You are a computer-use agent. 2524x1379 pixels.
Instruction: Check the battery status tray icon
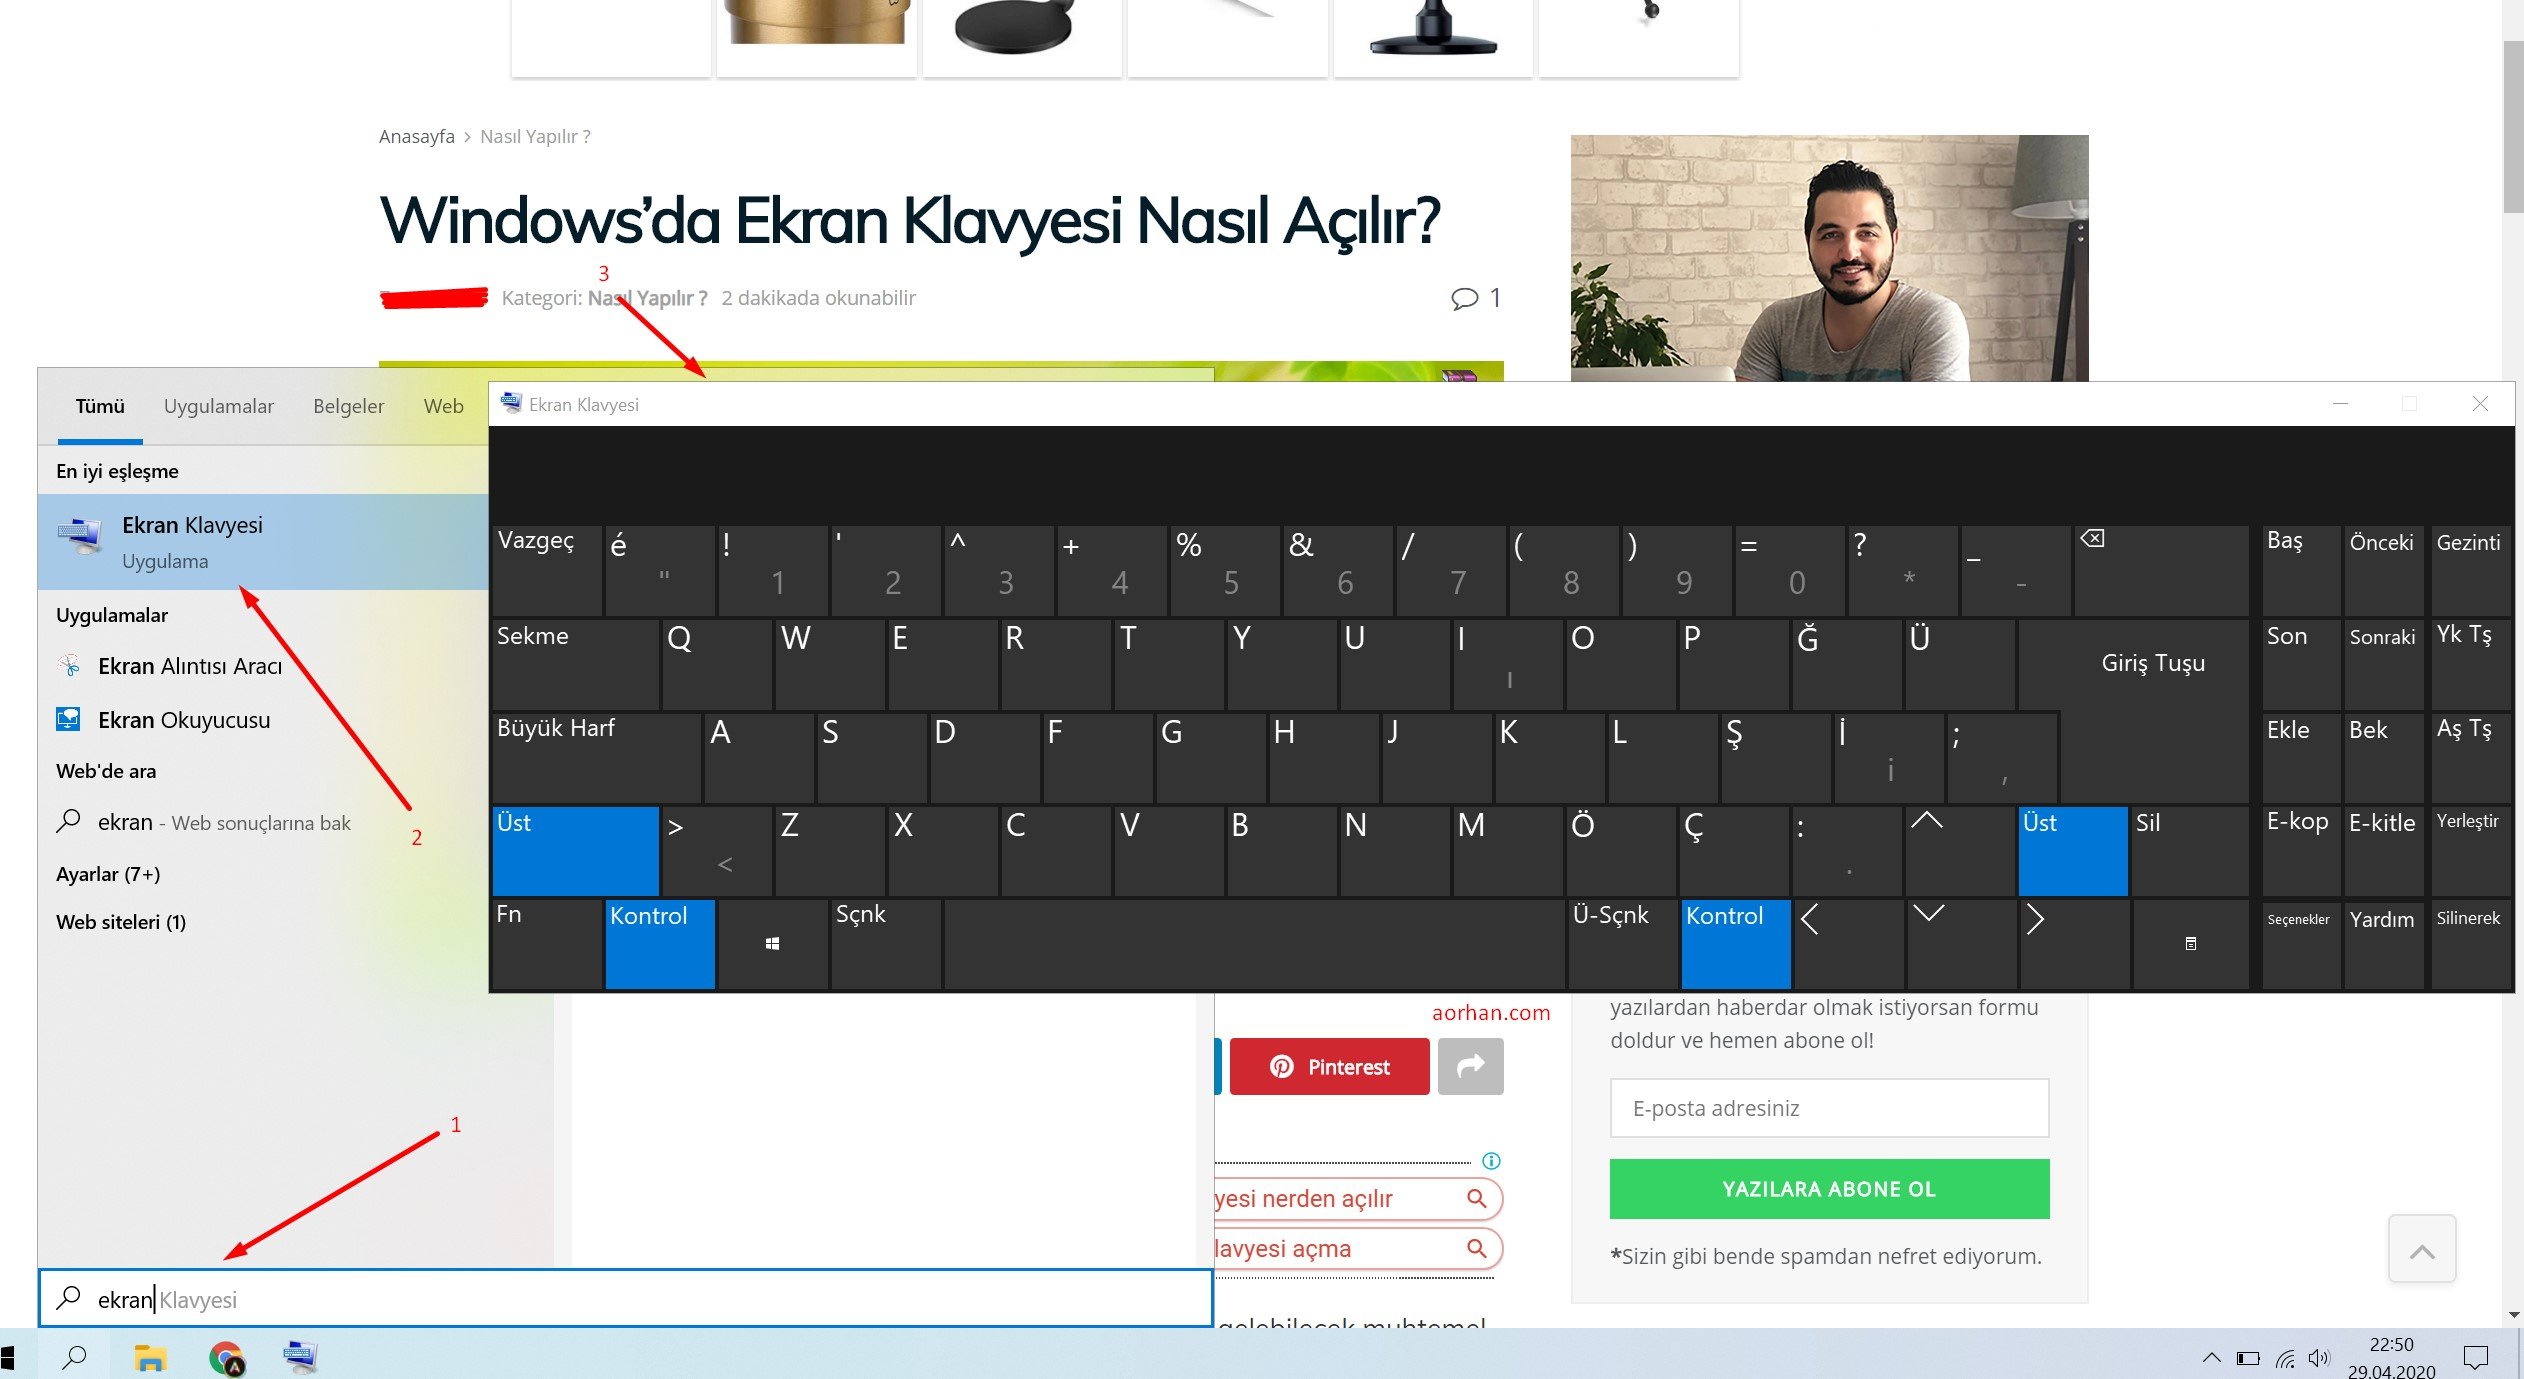coord(2248,1358)
